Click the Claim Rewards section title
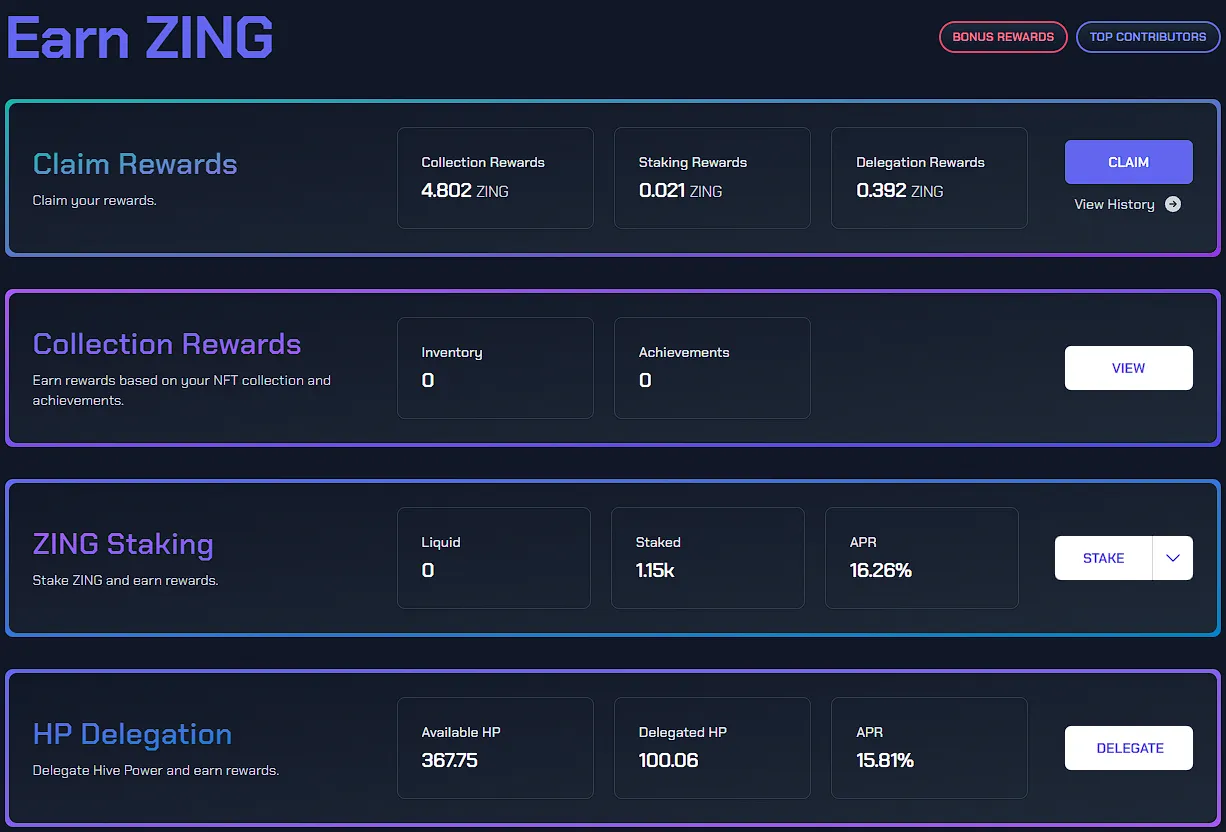 [x=135, y=164]
